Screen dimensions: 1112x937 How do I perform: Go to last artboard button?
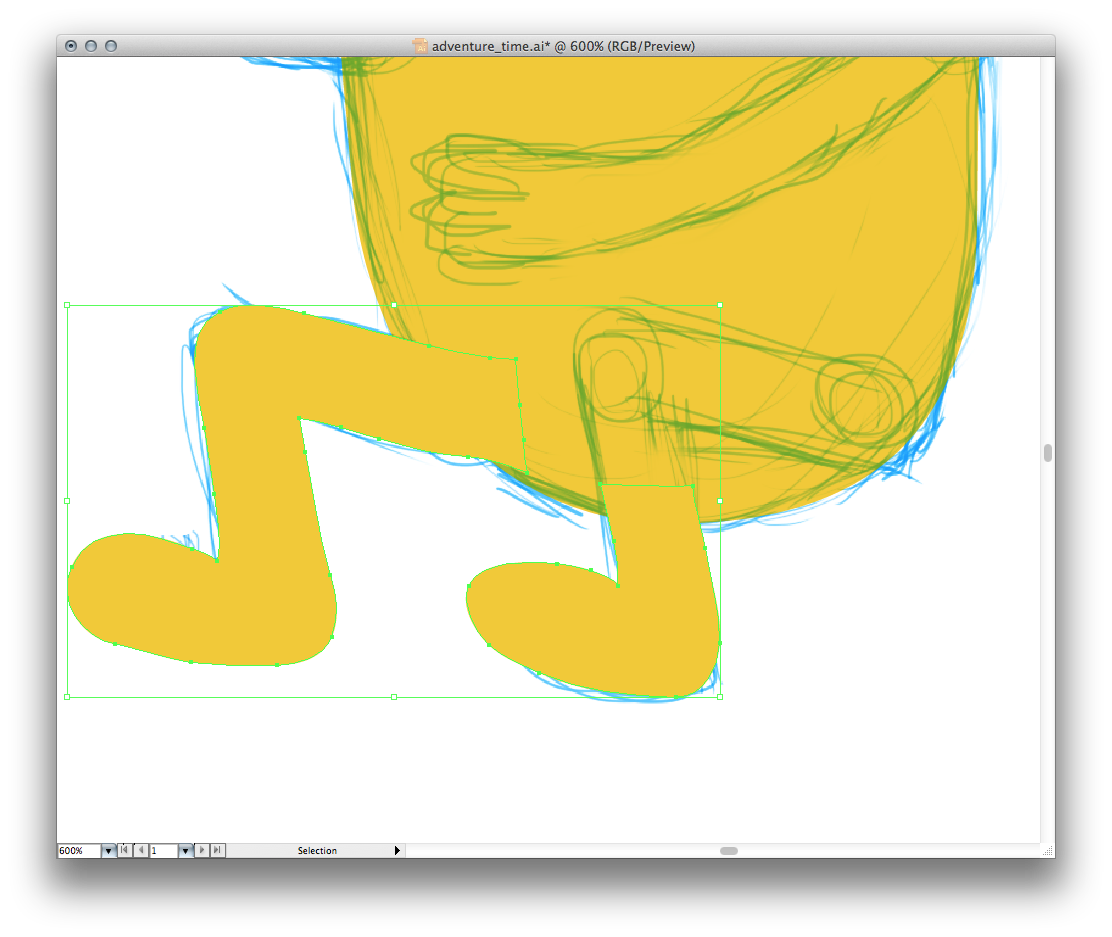pos(218,850)
